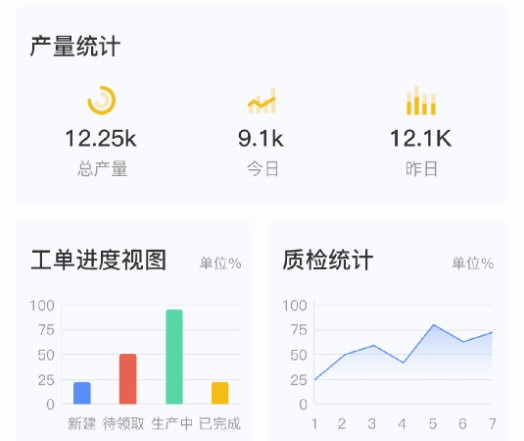This screenshot has height=441, width=524.
Task: Click 单位% label in the 工单进度视图 card
Action: pyautogui.click(x=221, y=263)
